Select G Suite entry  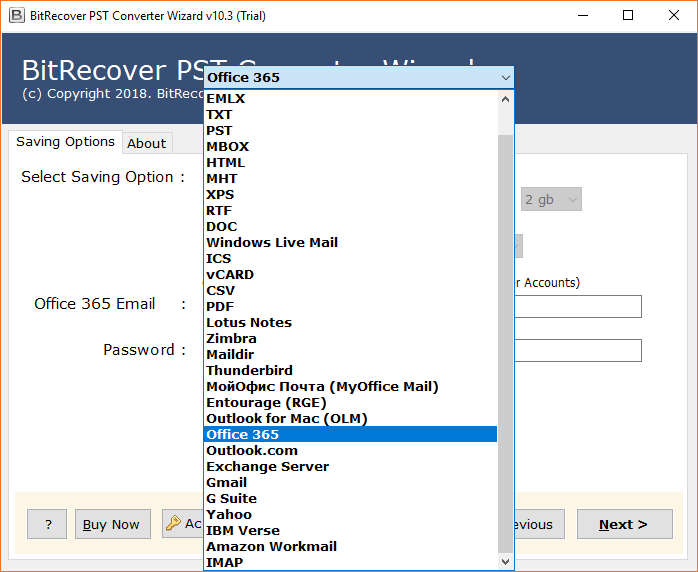pos(350,499)
